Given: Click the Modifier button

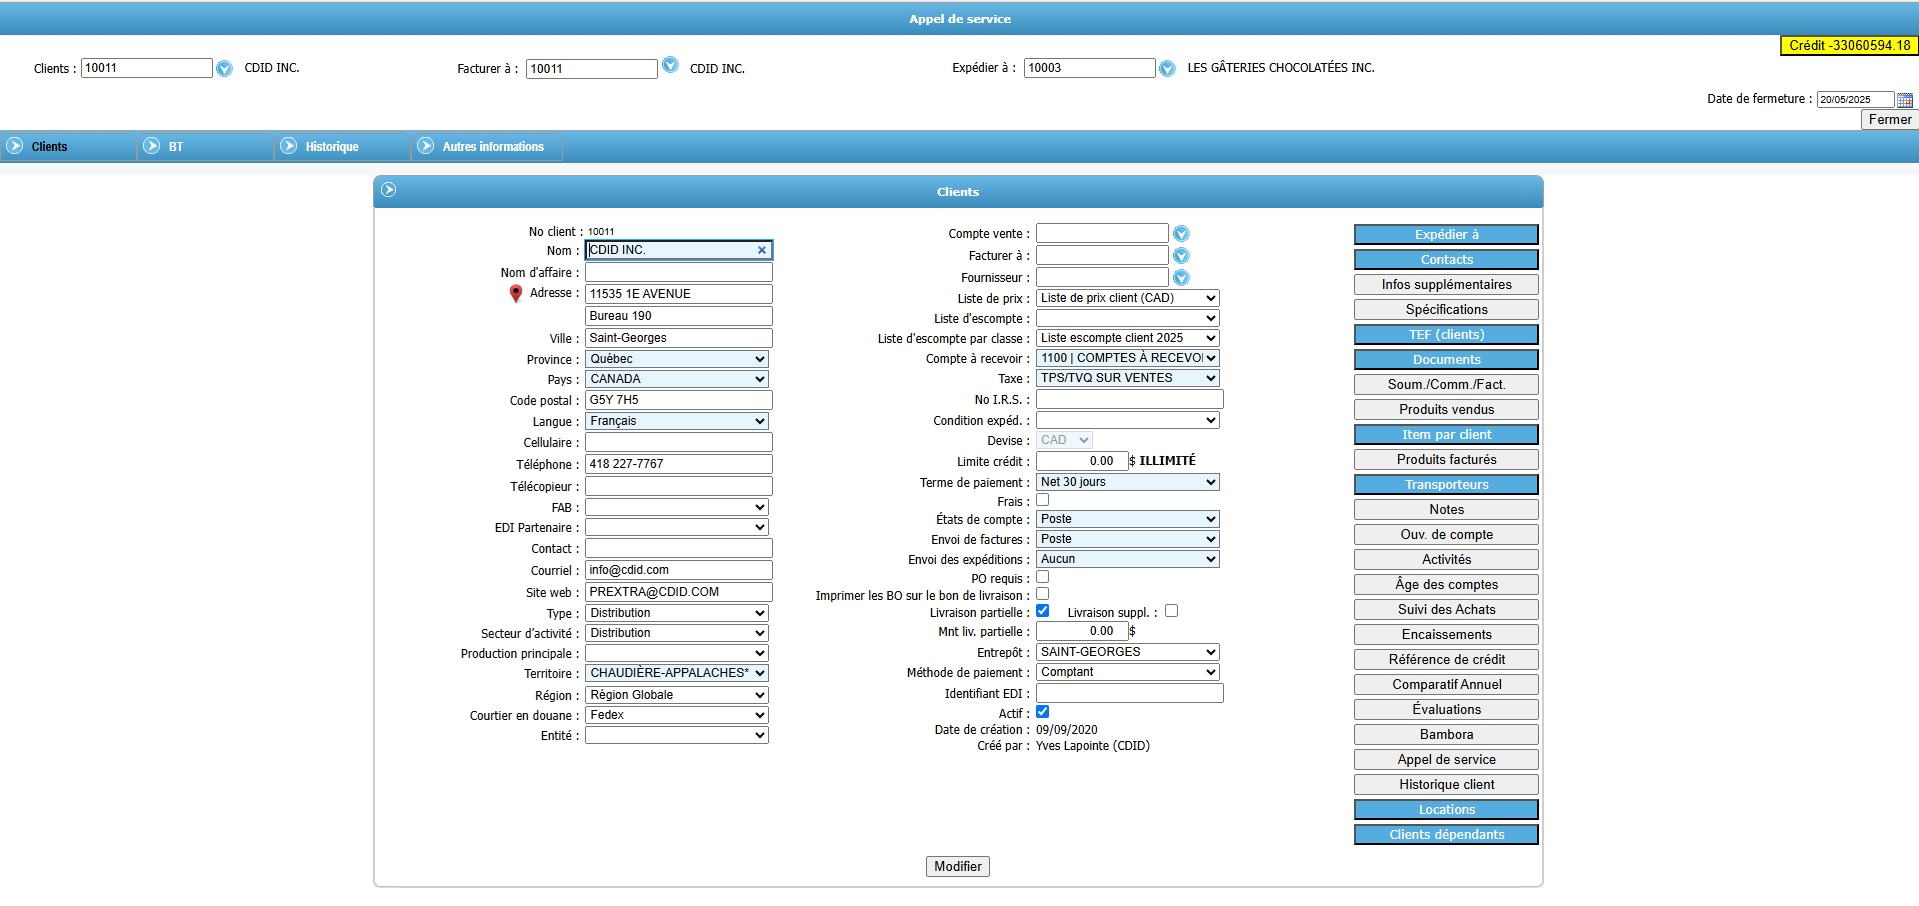Looking at the screenshot, I should coord(958,867).
